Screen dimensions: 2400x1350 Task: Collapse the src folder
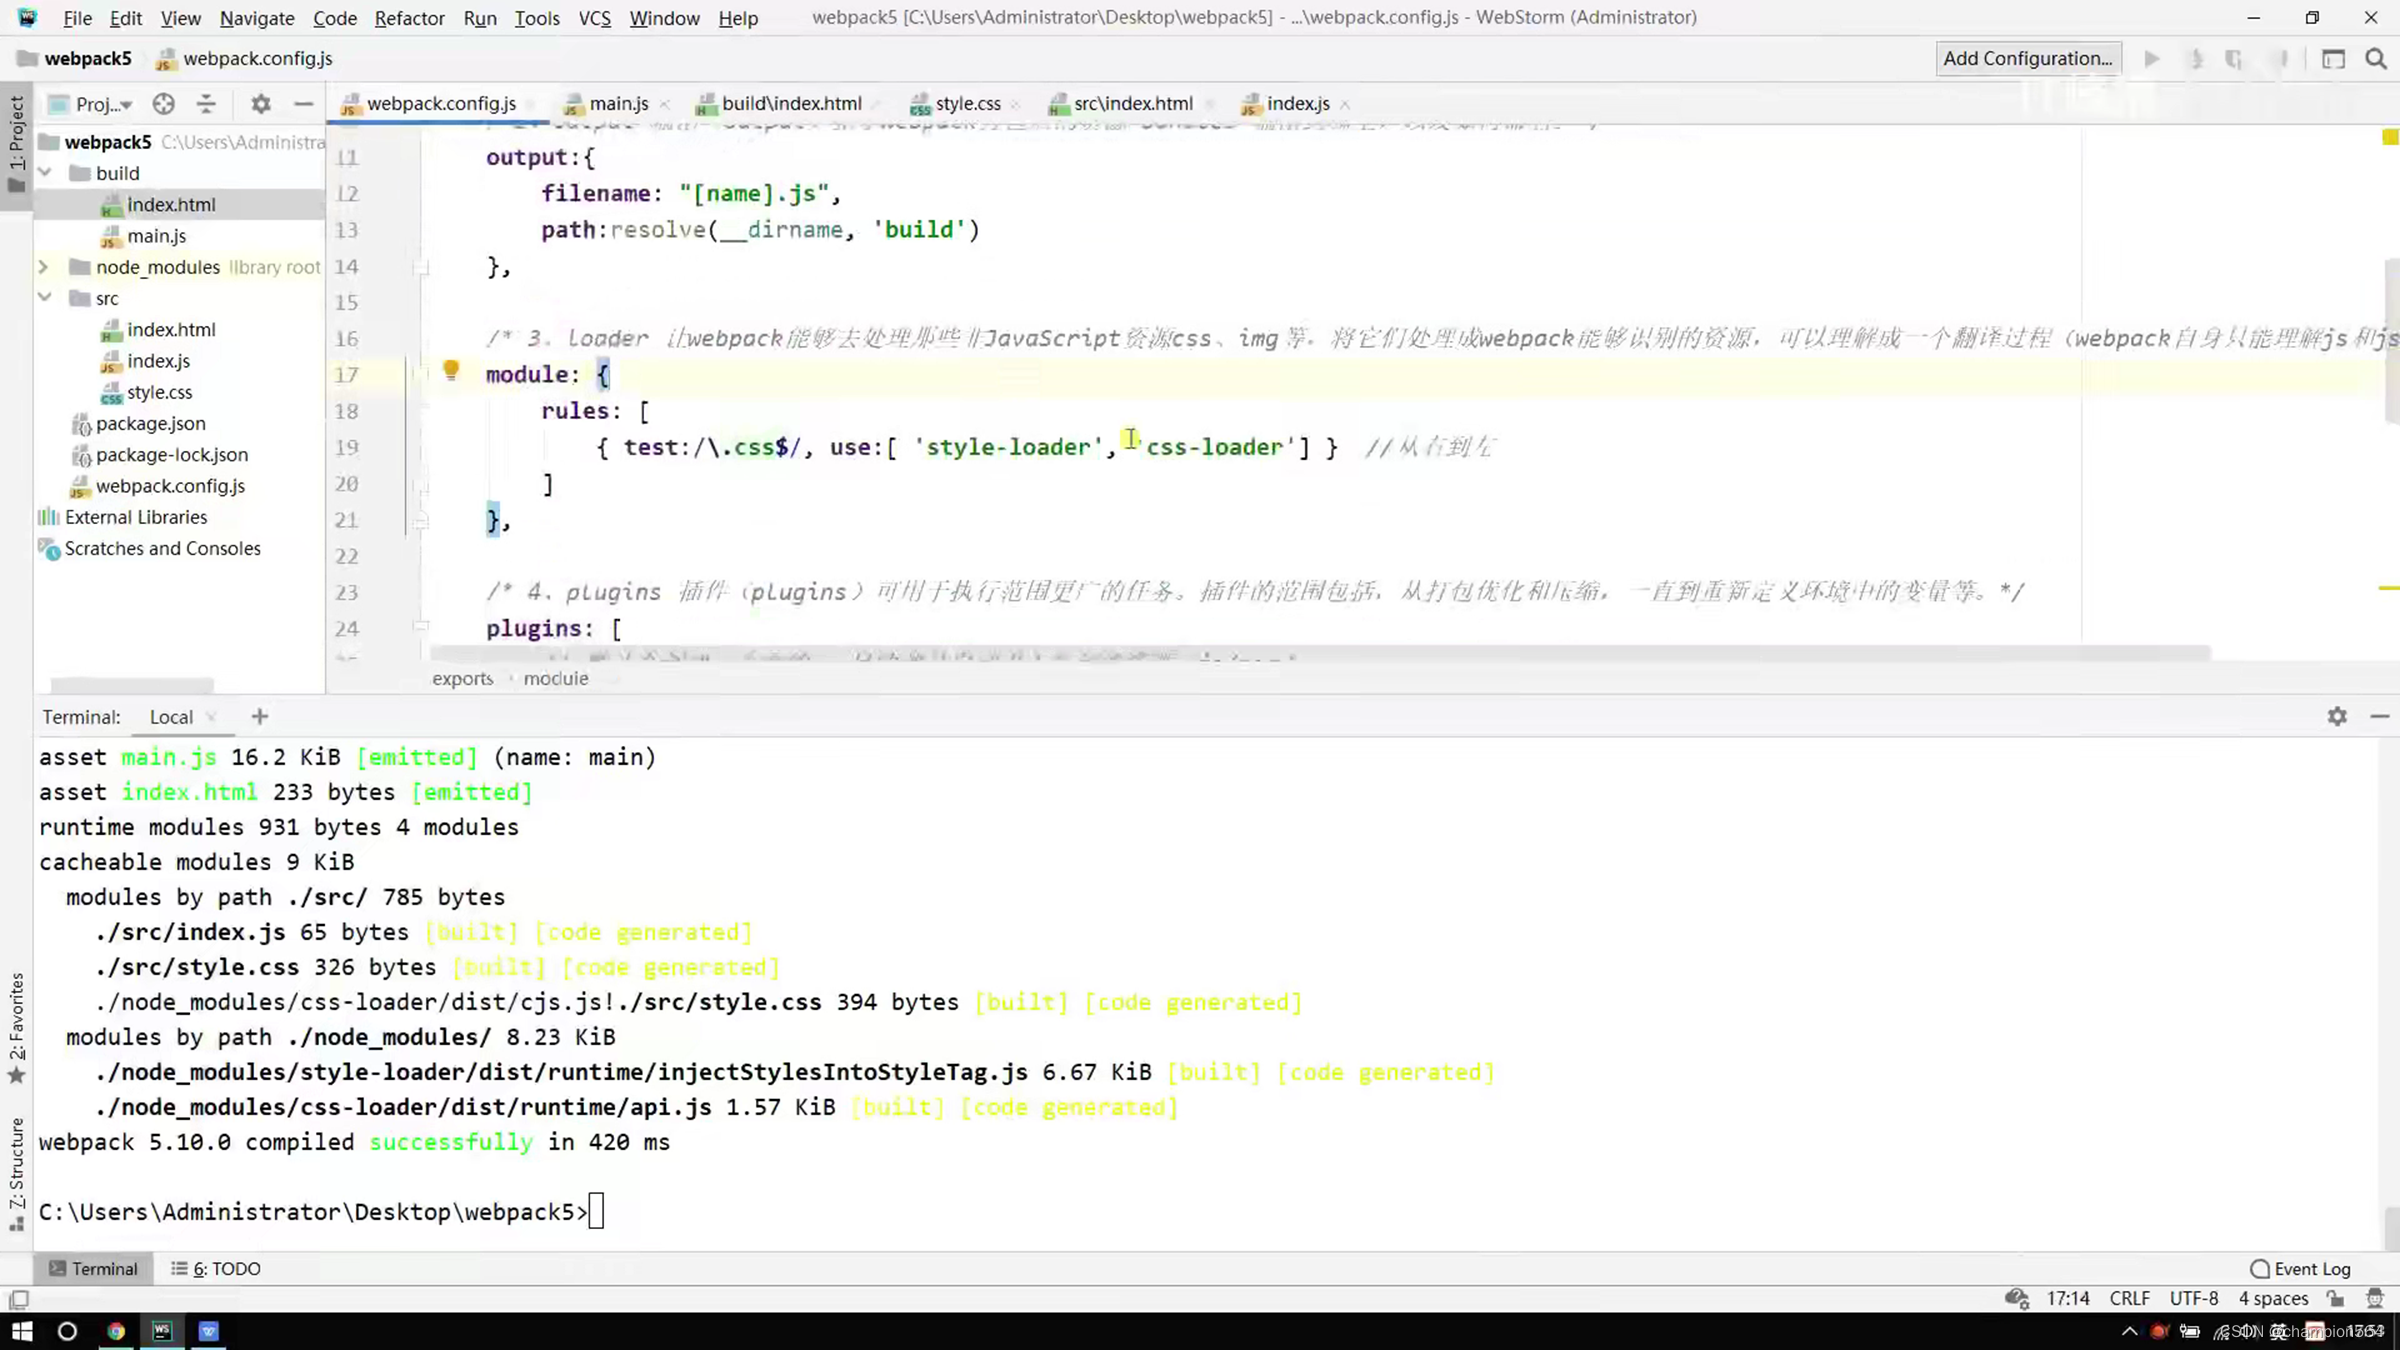click(45, 298)
